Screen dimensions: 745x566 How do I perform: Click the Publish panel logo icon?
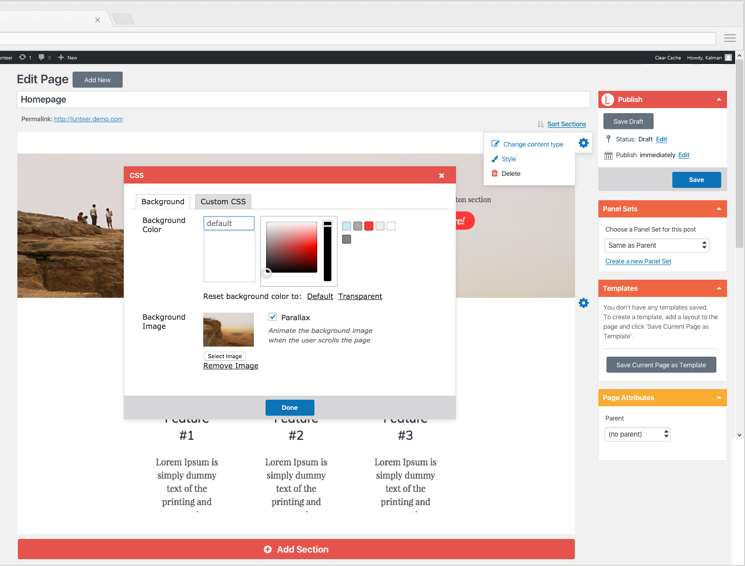click(x=608, y=99)
